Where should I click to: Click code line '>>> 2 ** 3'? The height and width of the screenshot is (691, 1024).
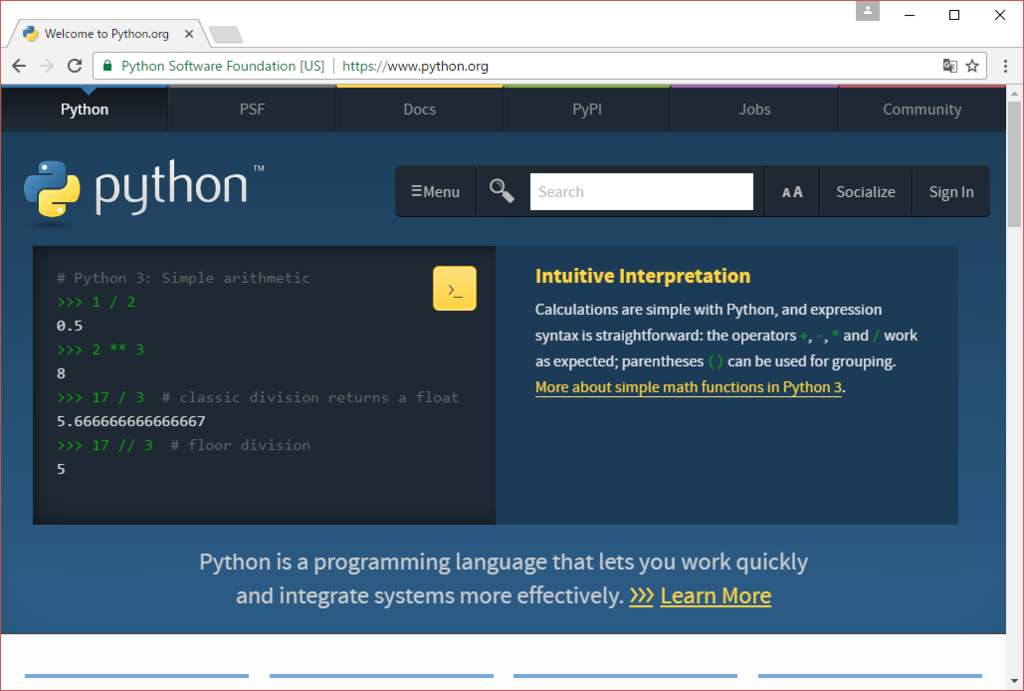(101, 349)
